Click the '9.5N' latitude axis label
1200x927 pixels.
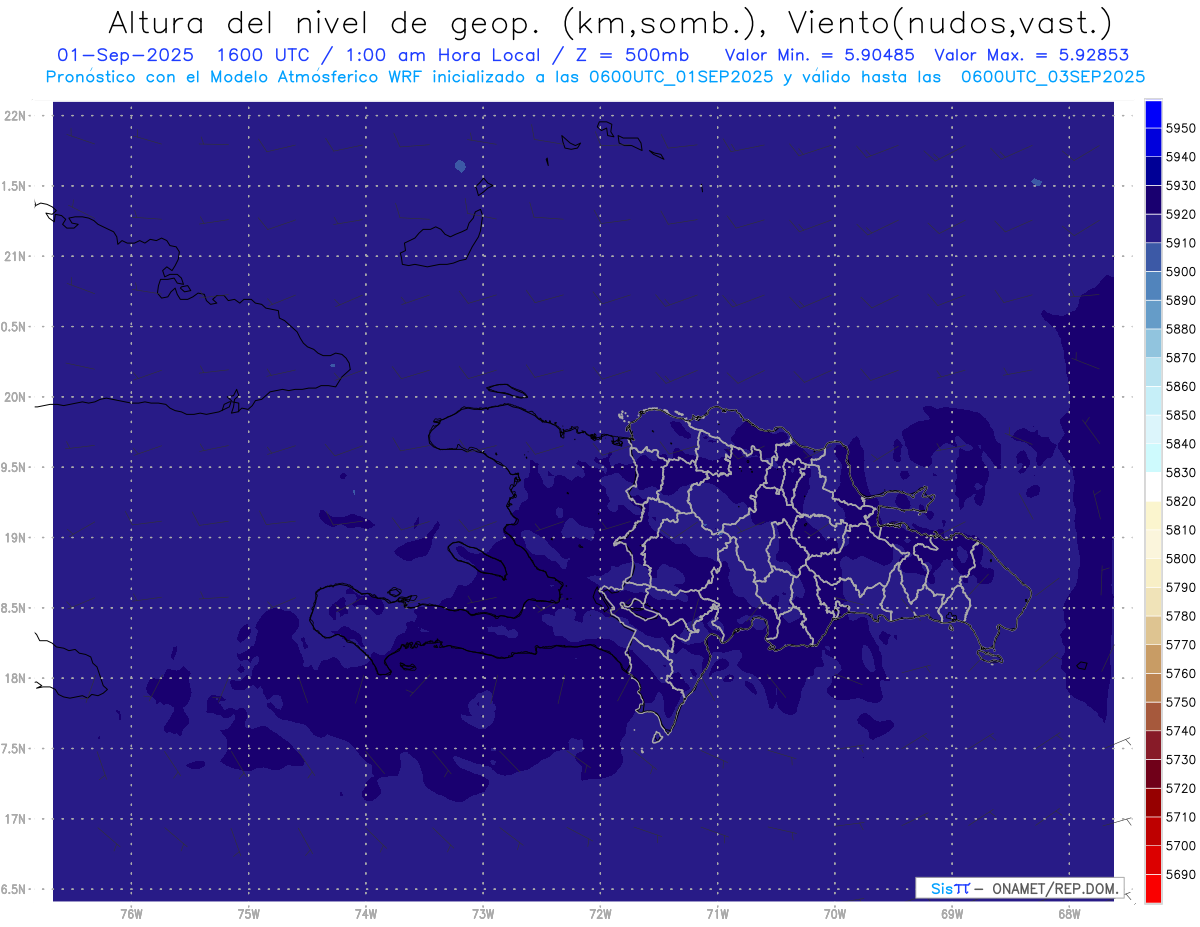15,468
